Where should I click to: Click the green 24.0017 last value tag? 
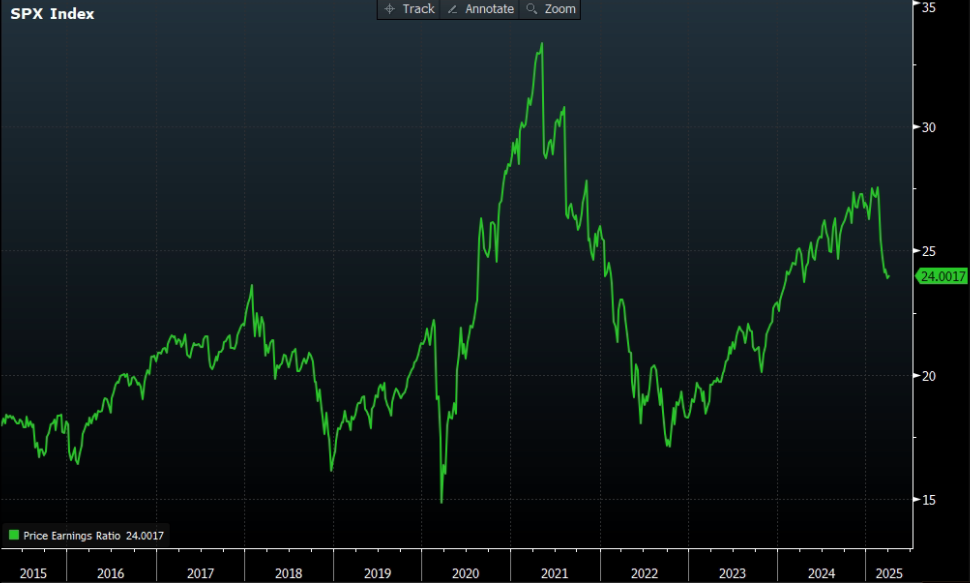coord(942,276)
